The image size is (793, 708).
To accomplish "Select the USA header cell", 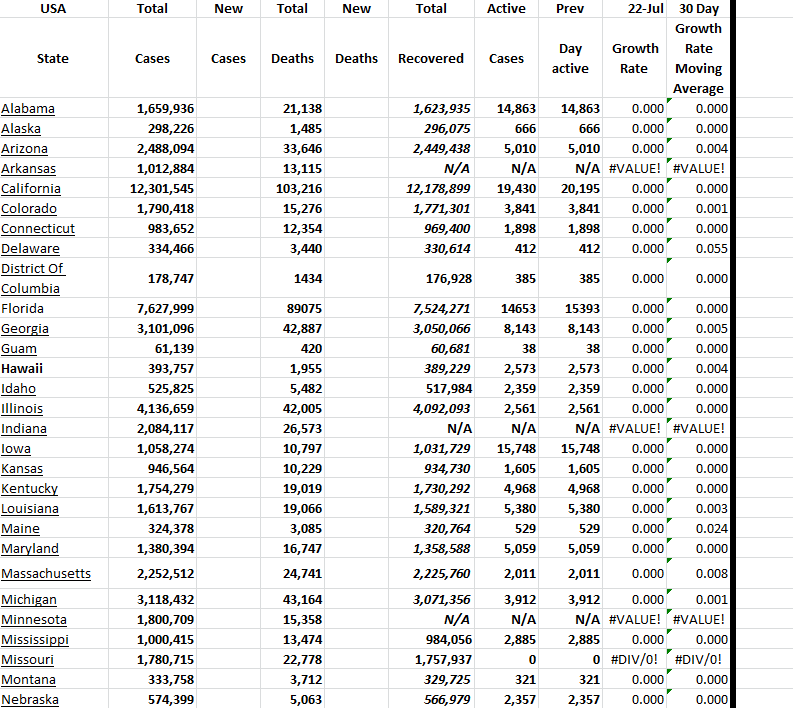I will point(54,9).
